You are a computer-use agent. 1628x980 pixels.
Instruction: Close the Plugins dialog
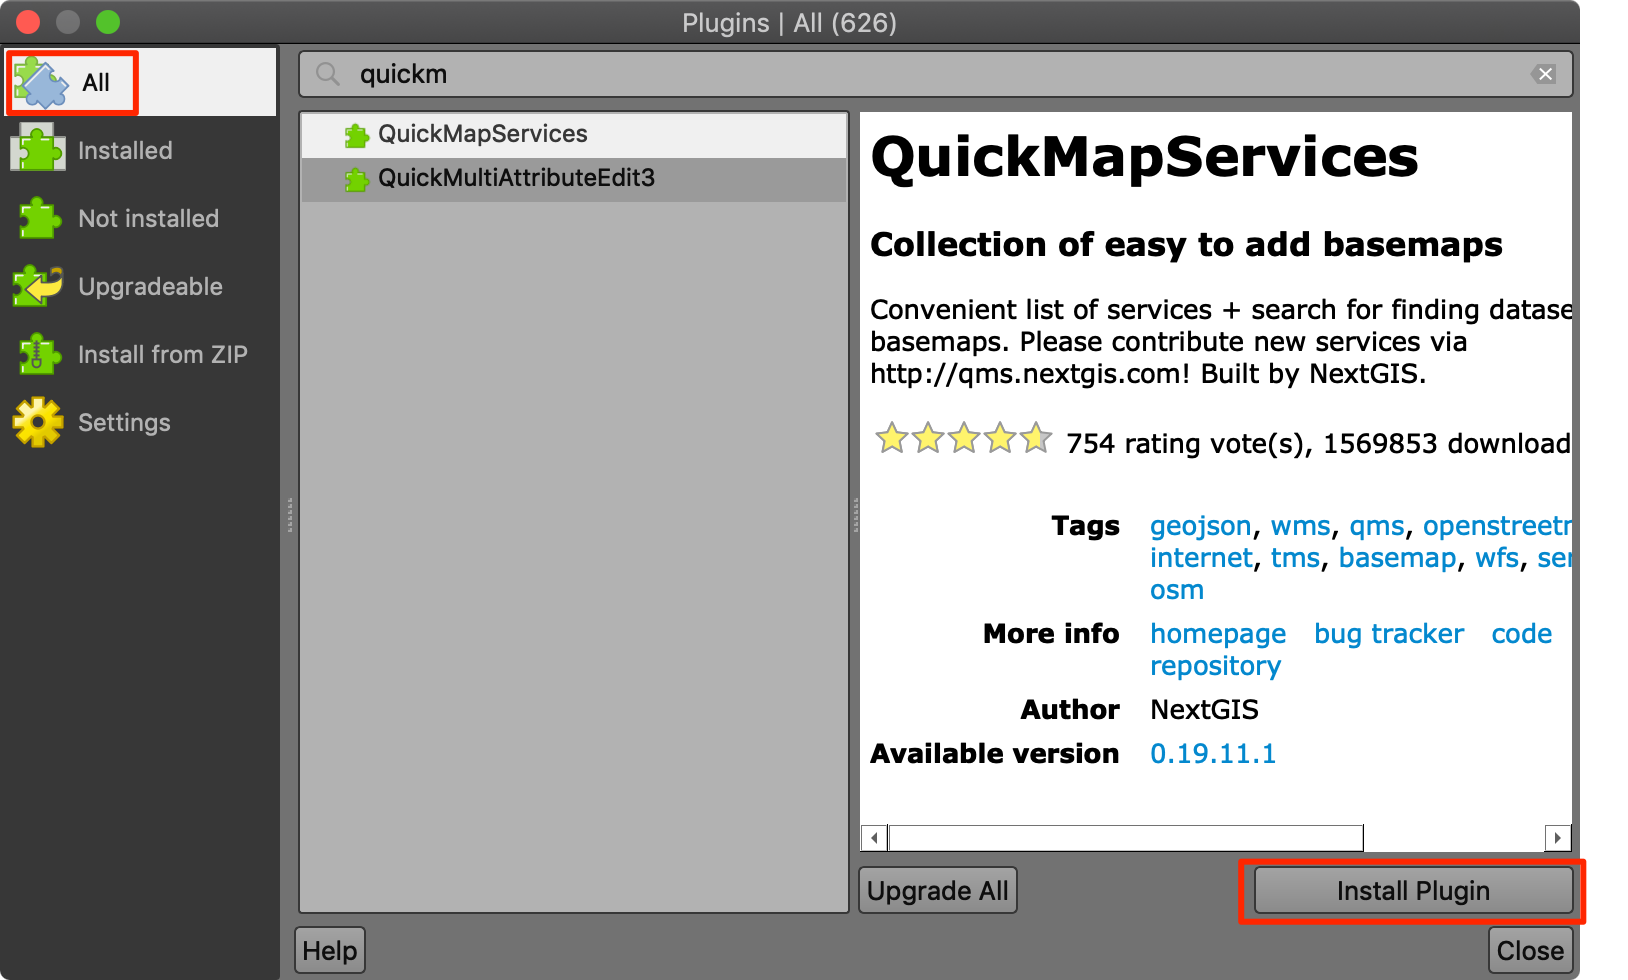point(1530,950)
